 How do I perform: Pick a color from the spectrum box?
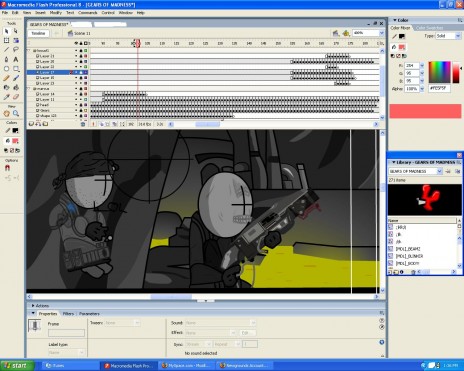pyautogui.click(x=439, y=72)
